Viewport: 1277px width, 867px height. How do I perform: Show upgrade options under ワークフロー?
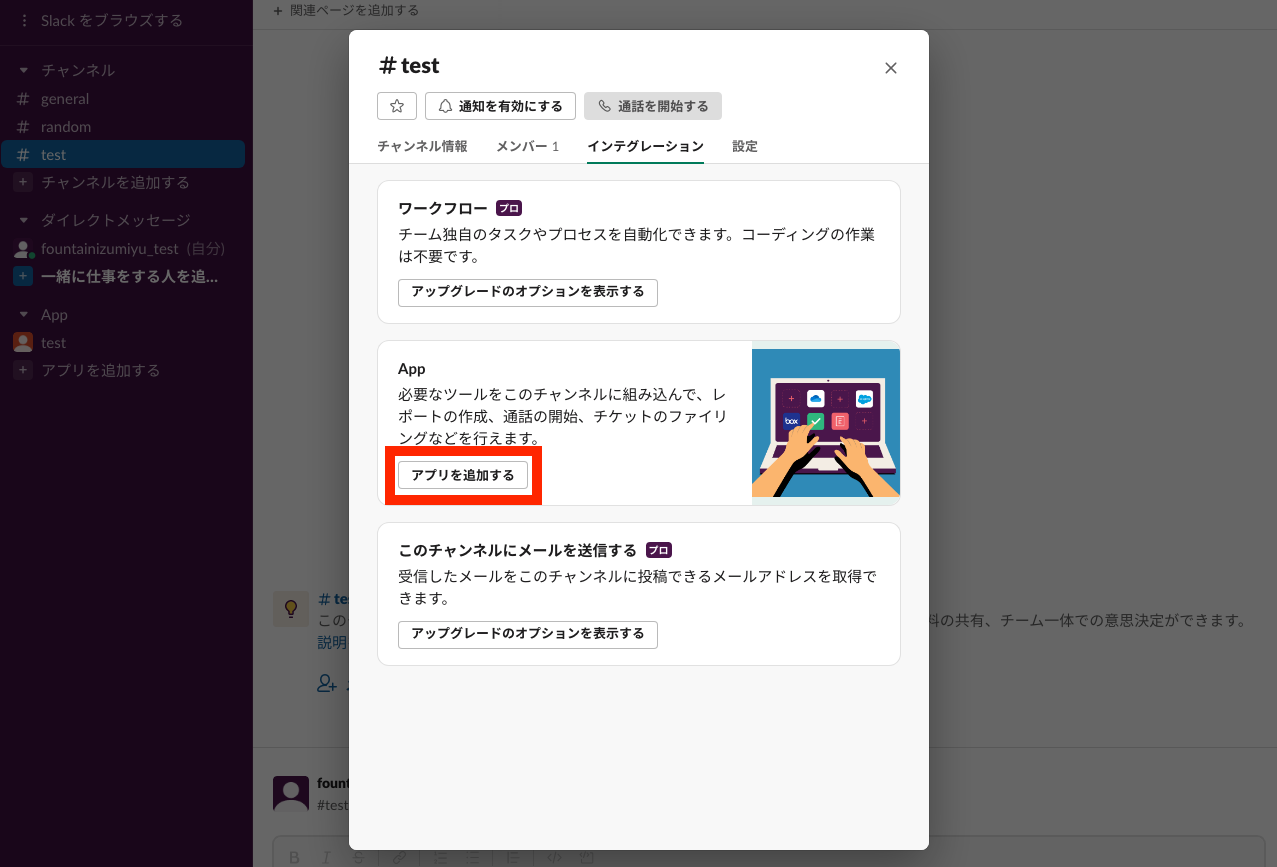[x=527, y=292]
